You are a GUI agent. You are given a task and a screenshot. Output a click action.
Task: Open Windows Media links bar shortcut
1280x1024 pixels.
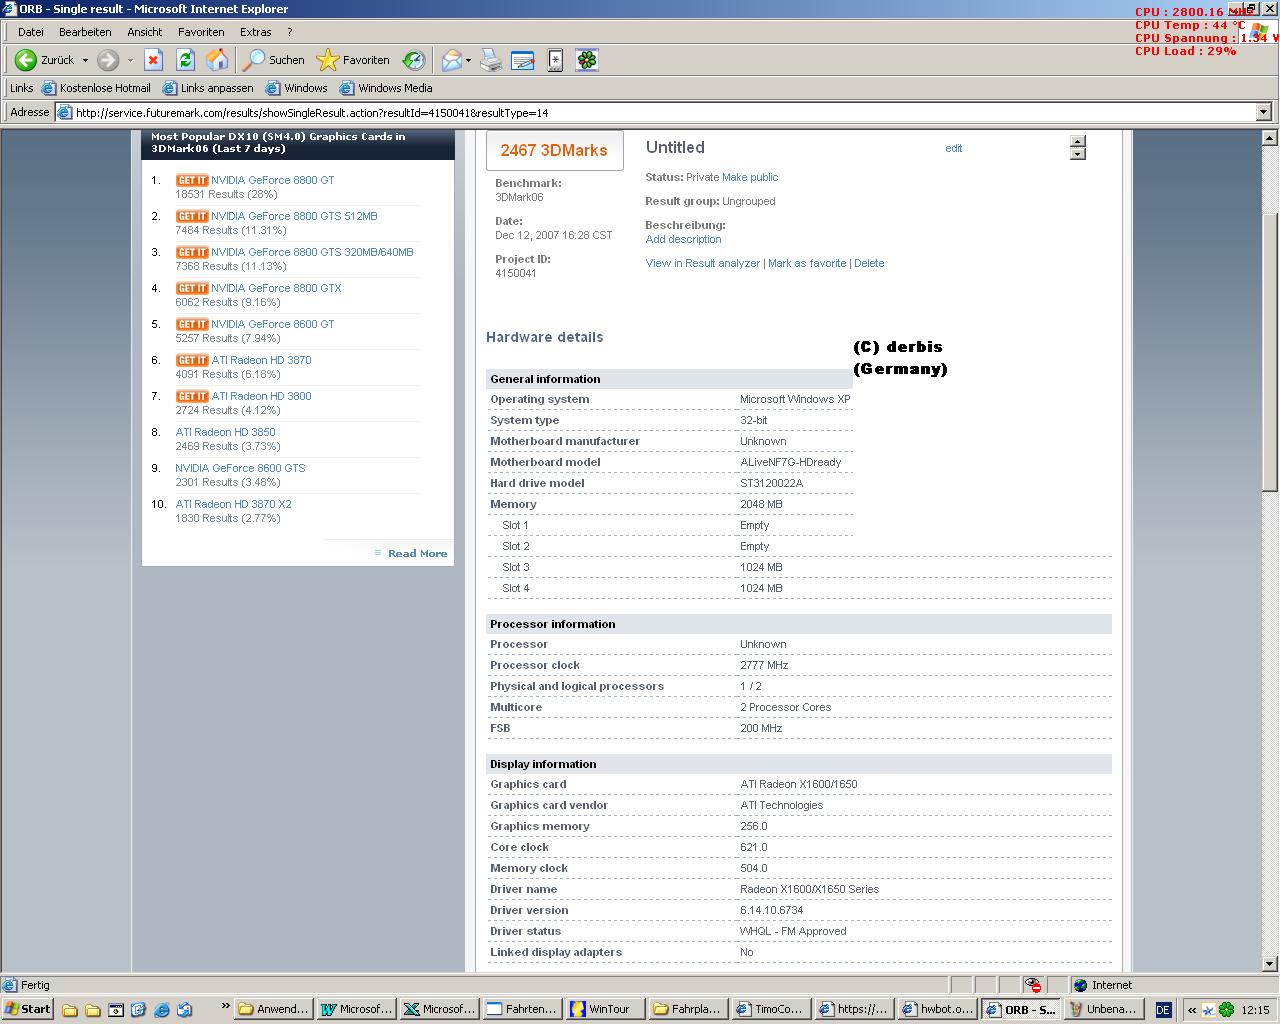tap(386, 88)
